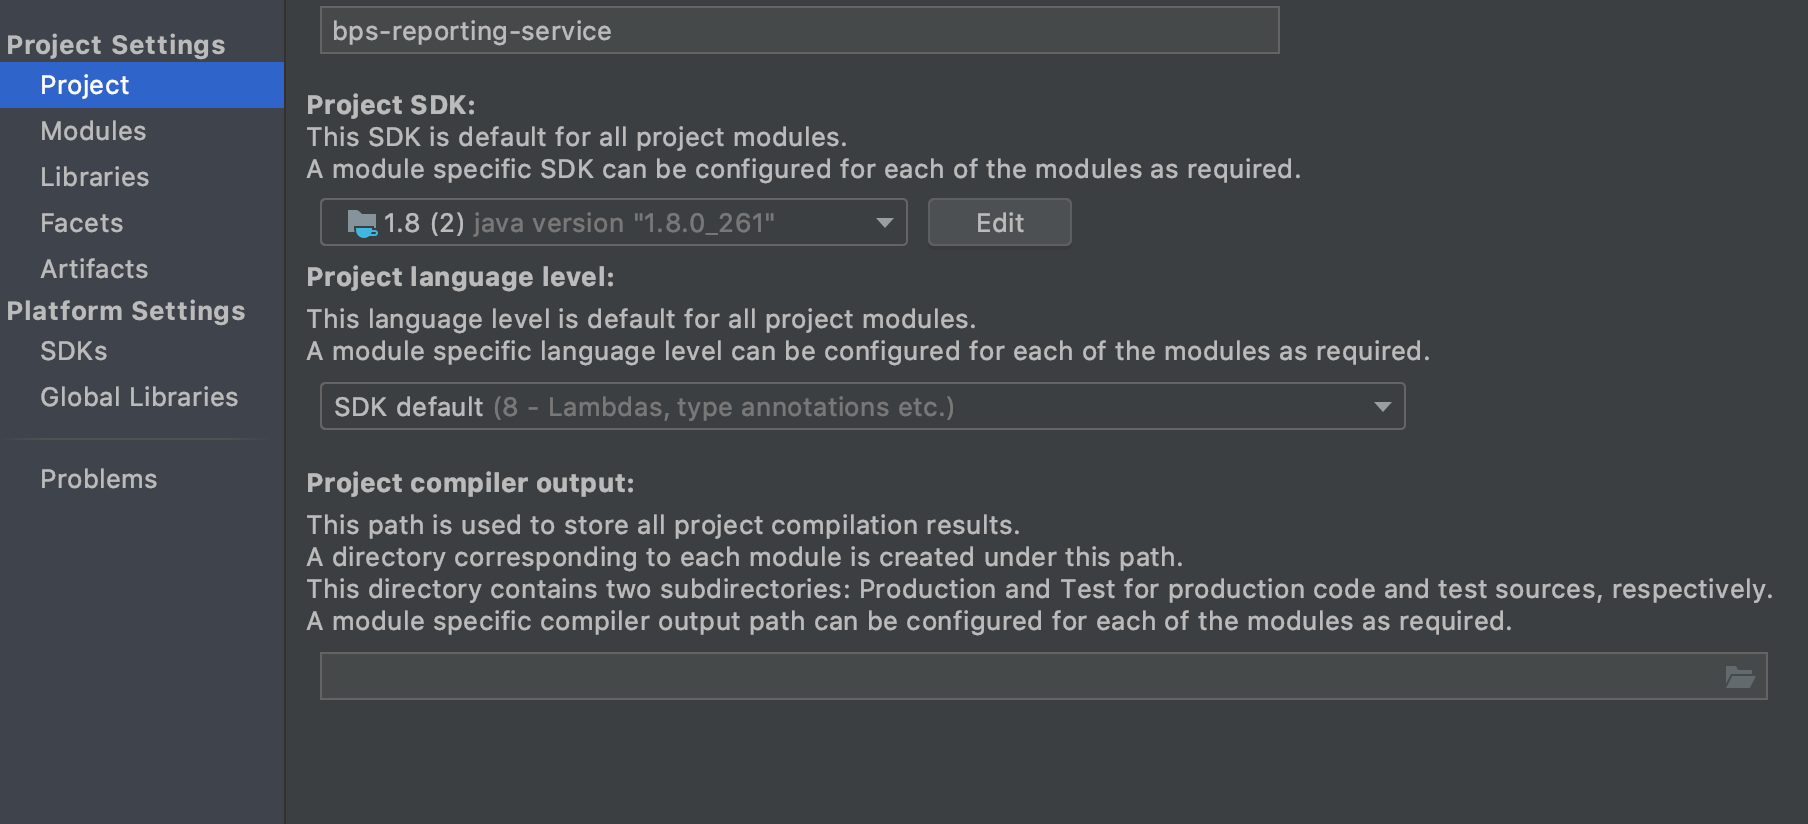
Task: Click the Platform Settings header
Action: pyautogui.click(x=126, y=311)
